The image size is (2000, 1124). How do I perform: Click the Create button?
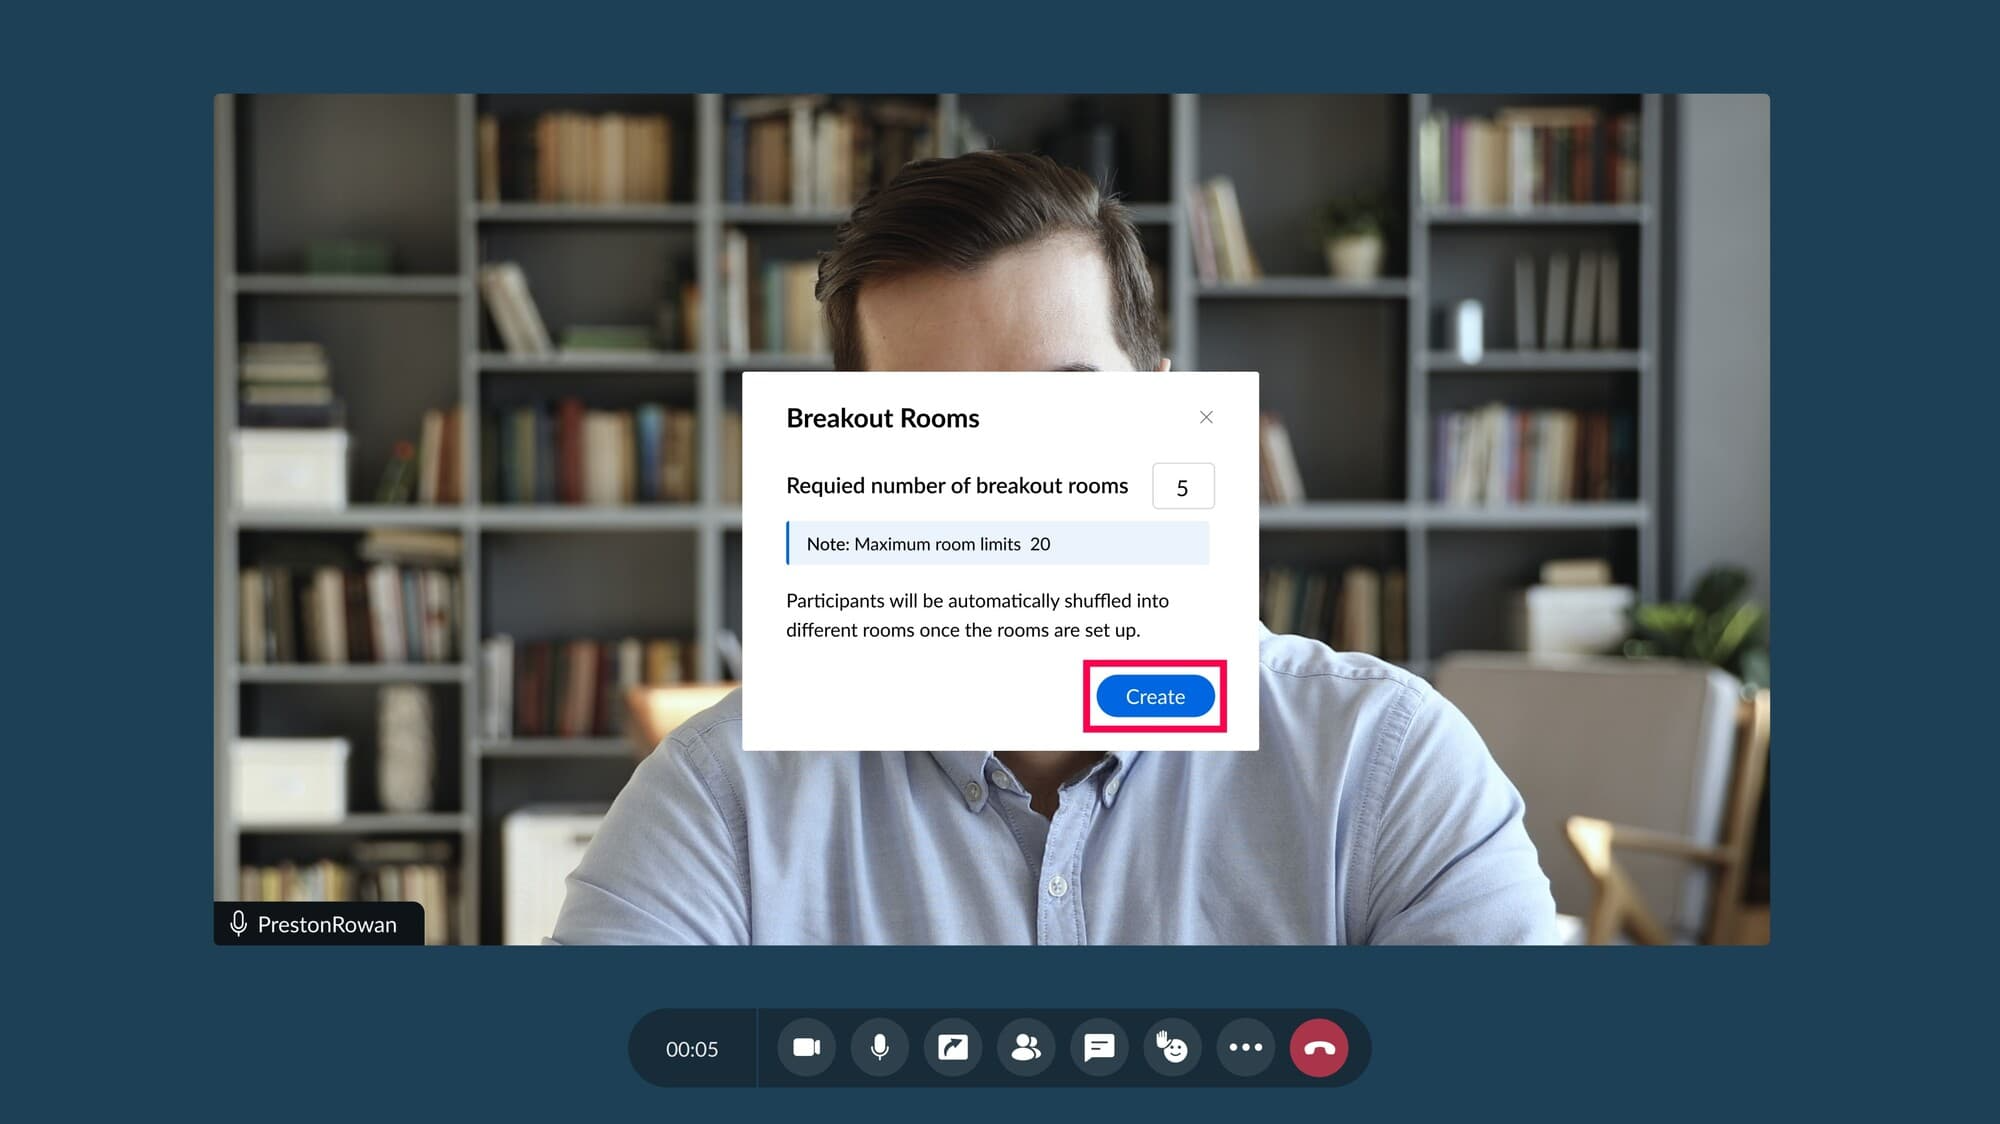click(x=1155, y=696)
